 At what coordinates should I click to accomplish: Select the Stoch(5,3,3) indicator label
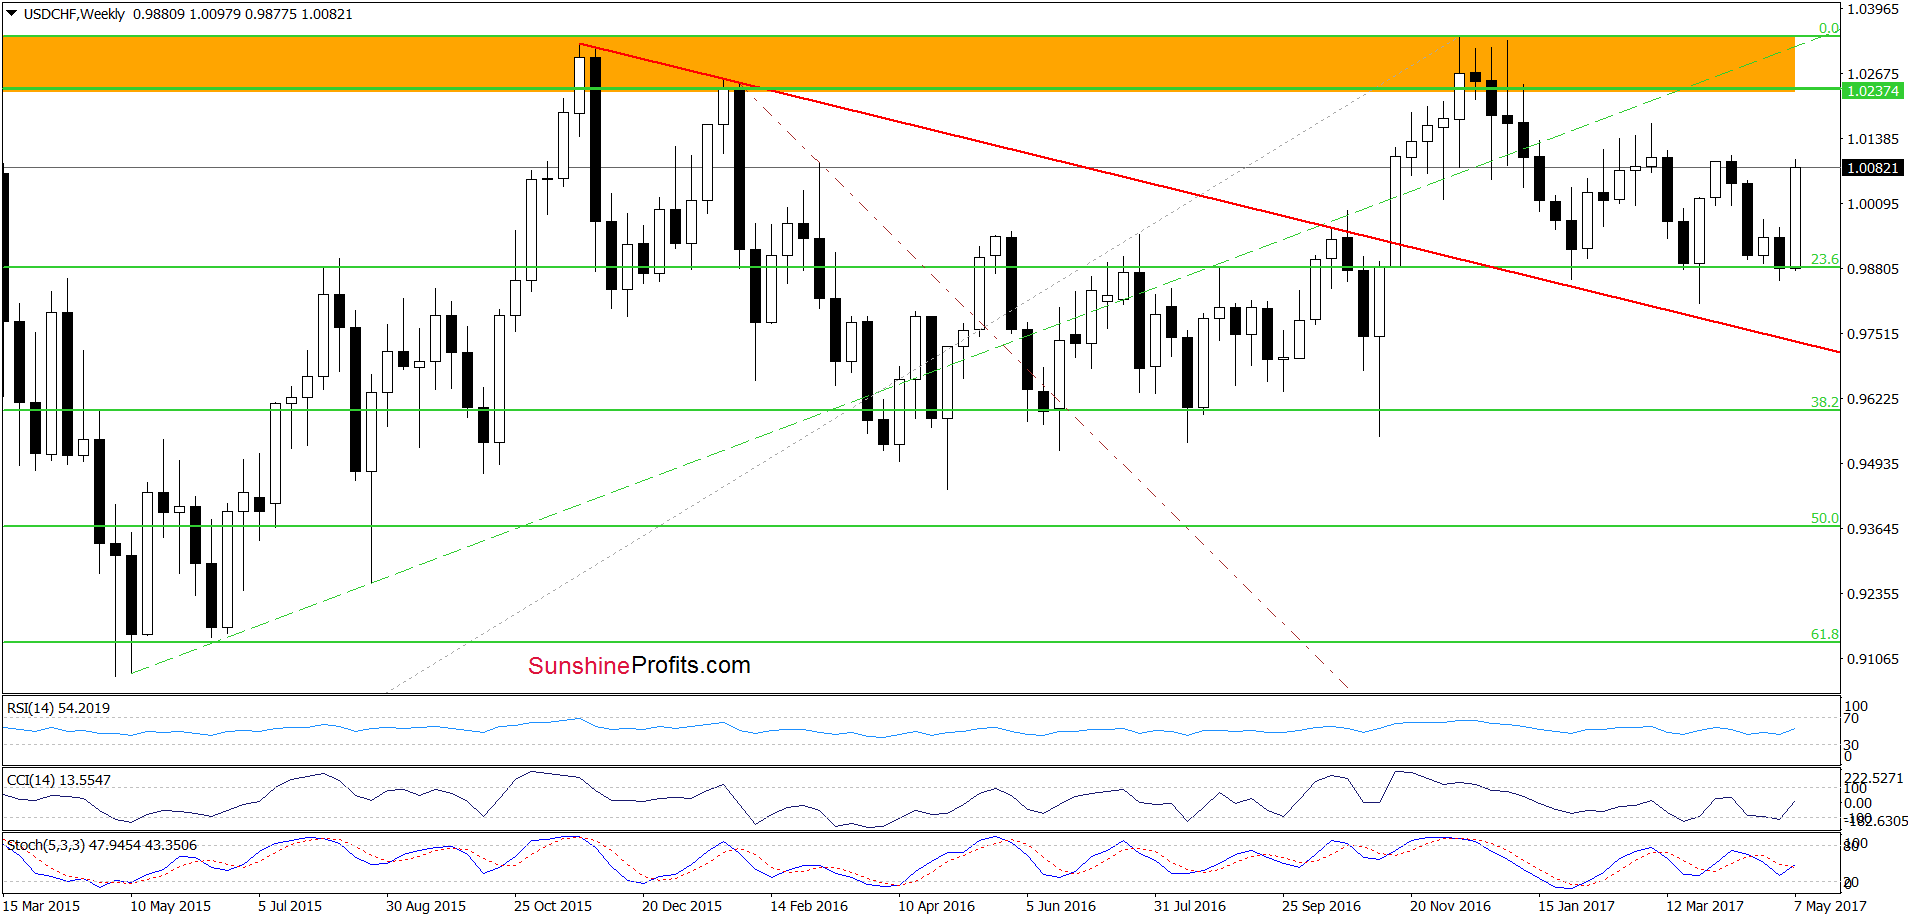point(102,845)
